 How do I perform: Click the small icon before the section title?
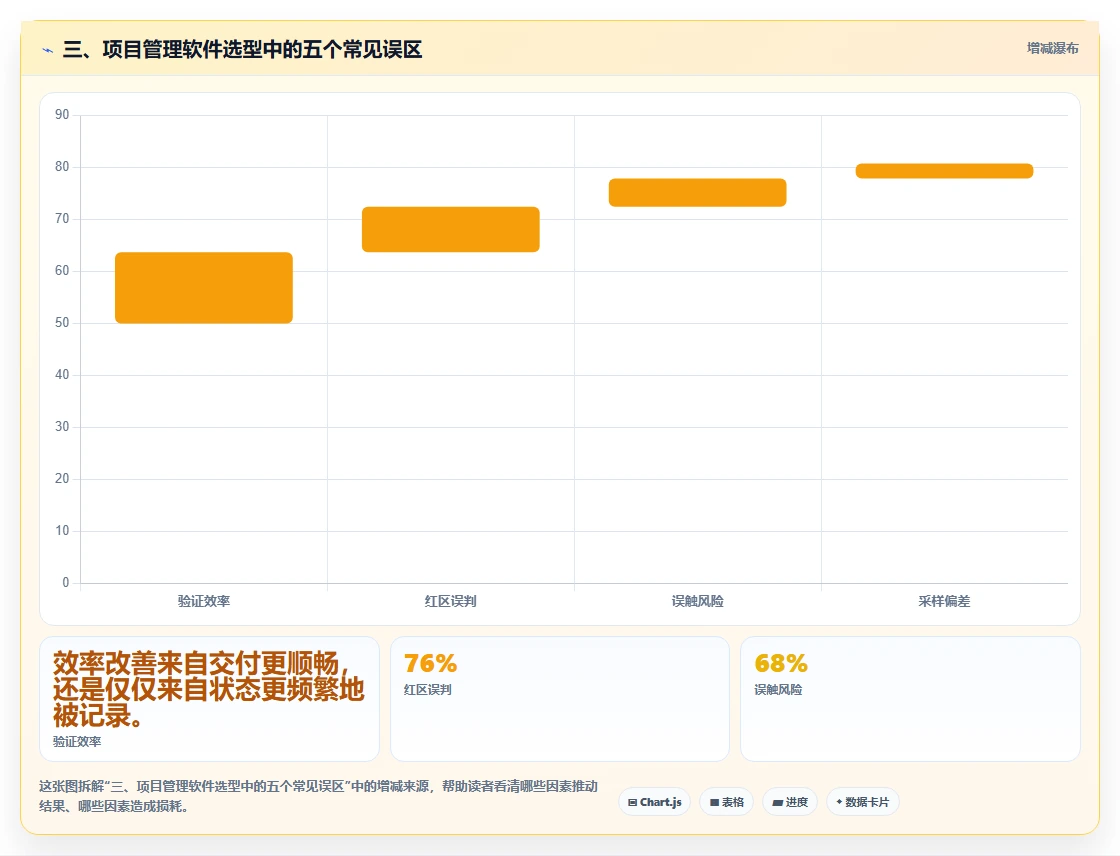tap(48, 50)
